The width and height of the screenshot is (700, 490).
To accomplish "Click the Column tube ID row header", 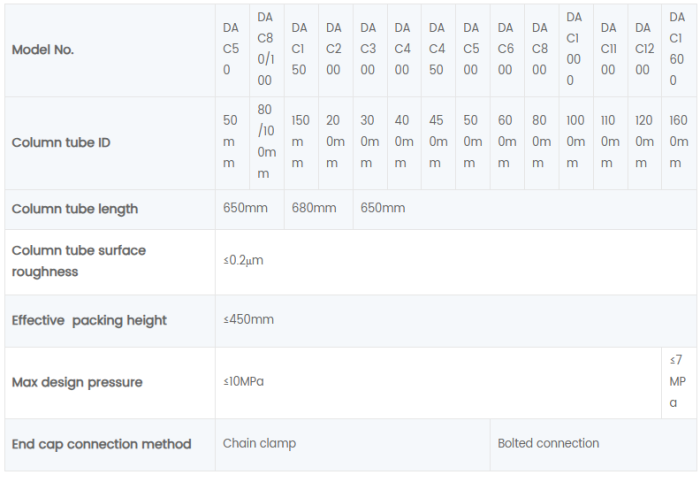I will pos(61,142).
